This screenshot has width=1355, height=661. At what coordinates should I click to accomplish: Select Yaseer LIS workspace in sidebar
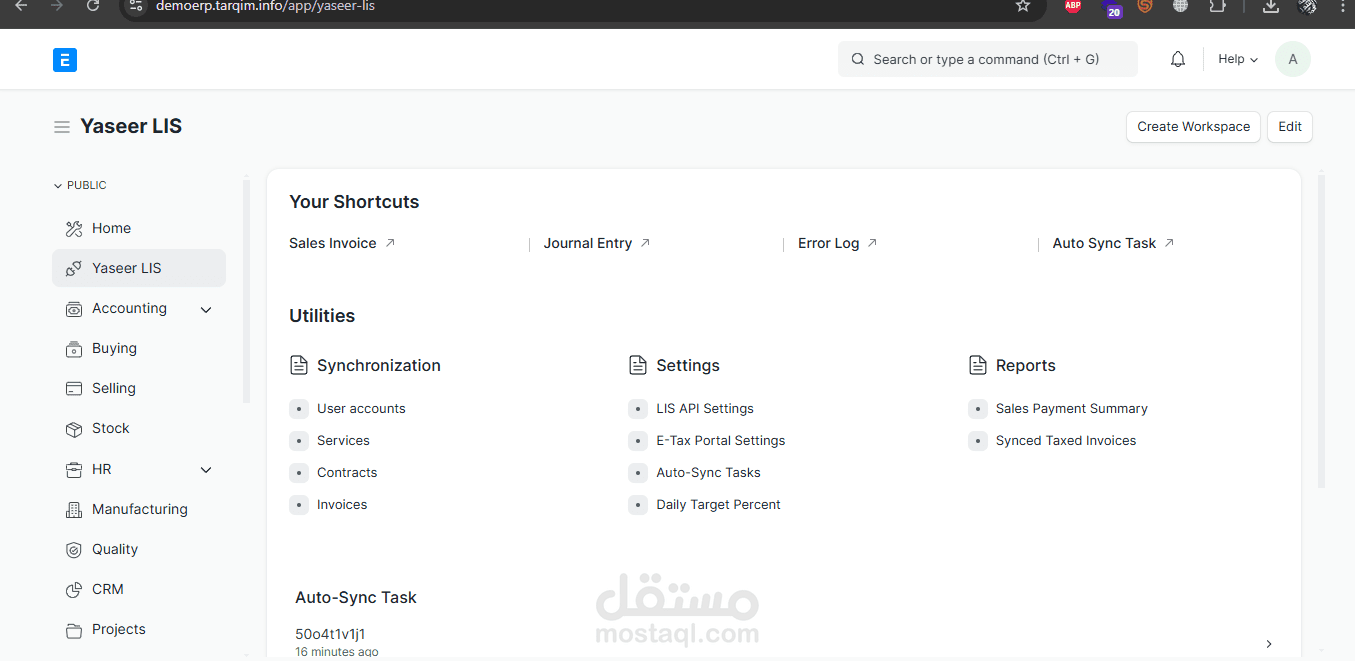[x=139, y=268]
